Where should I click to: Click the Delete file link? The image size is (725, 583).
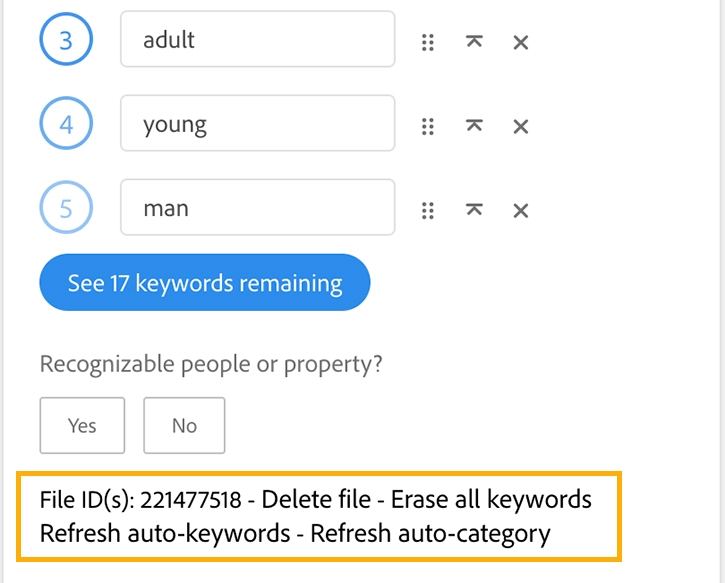[316, 500]
